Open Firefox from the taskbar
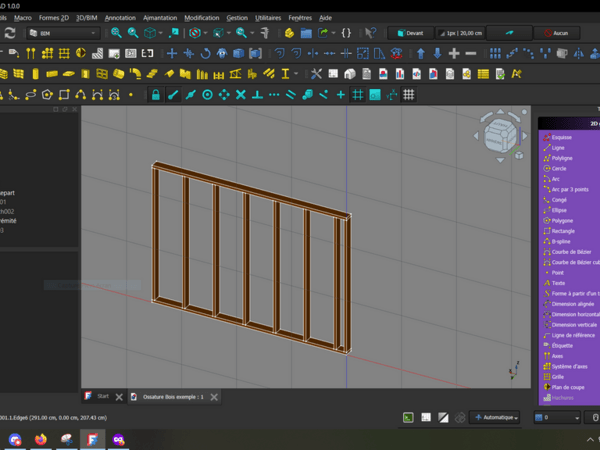Screen dimensions: 600x450 (41, 439)
